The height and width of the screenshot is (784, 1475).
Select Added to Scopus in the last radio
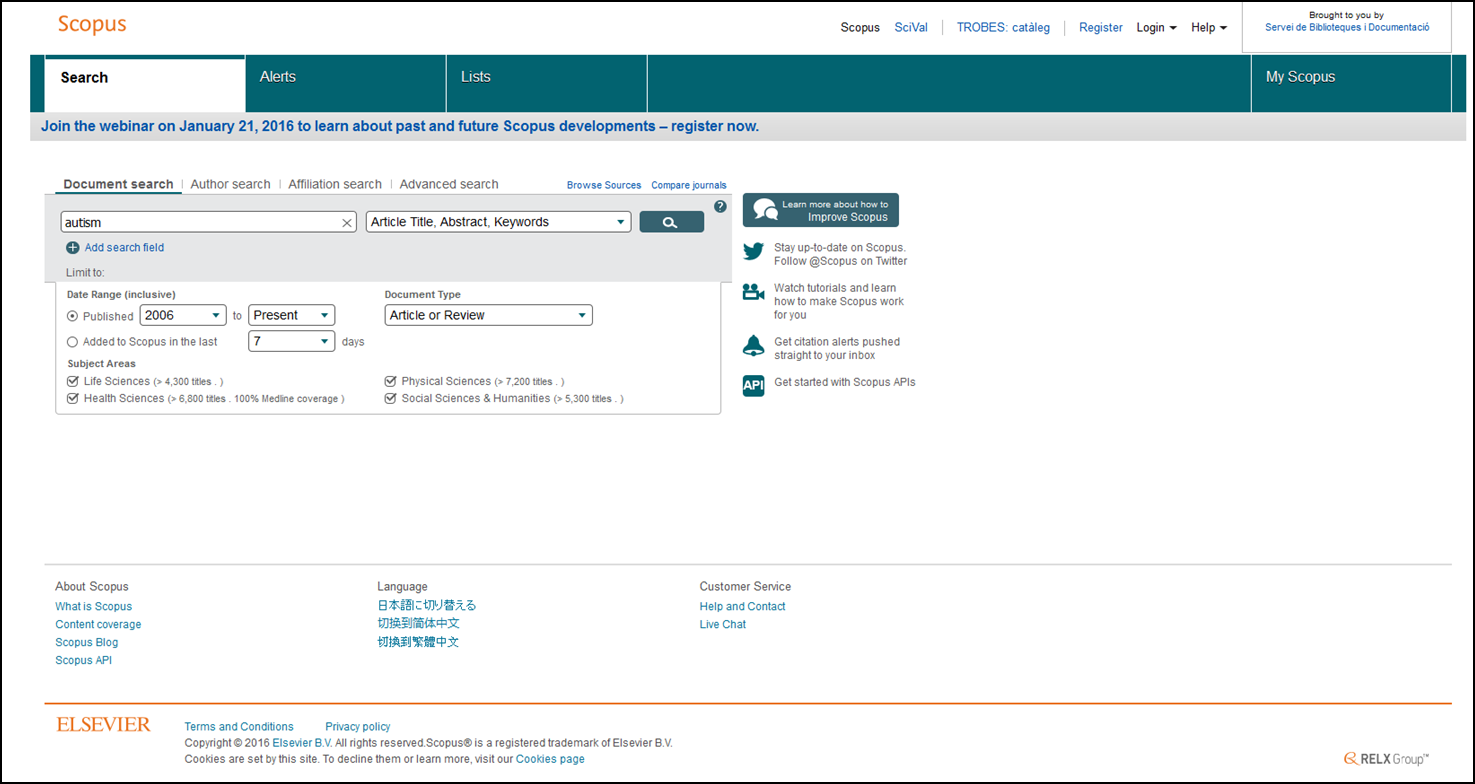tap(73, 342)
